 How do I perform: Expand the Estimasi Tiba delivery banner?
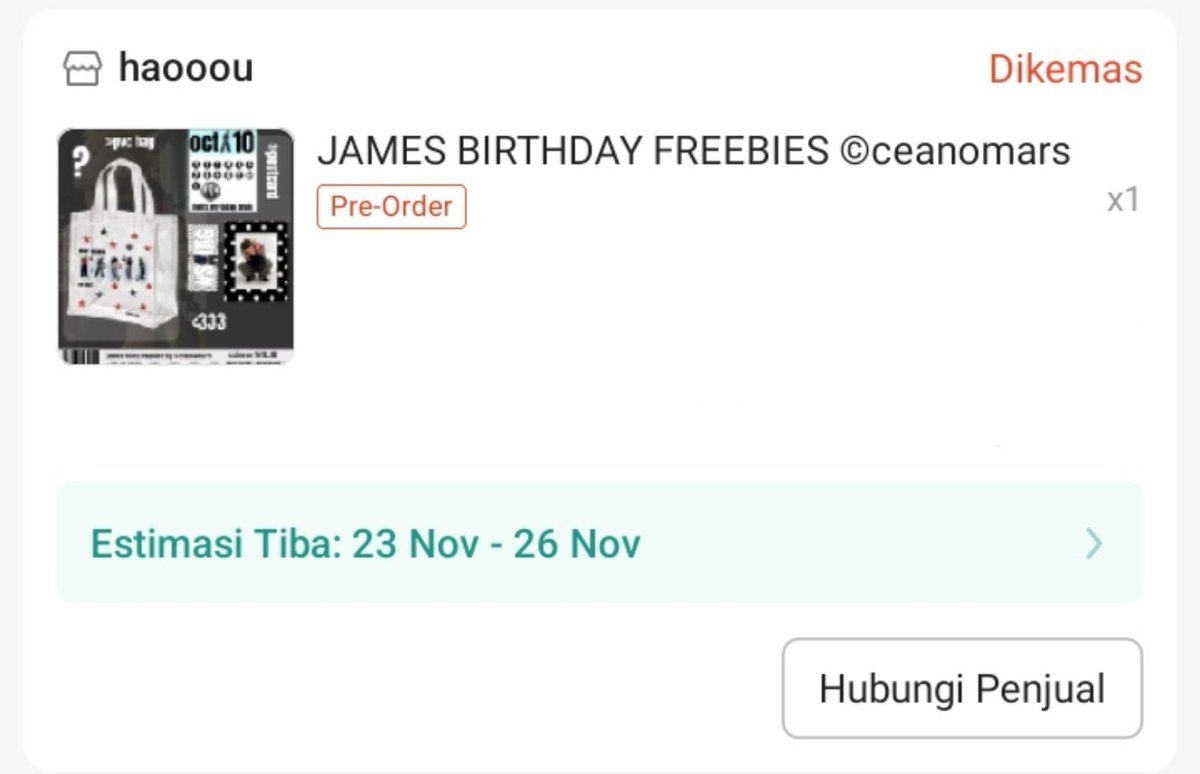coord(600,543)
